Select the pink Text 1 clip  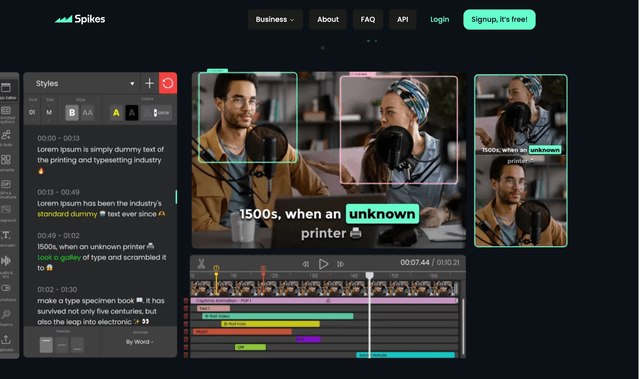[x=213, y=308]
